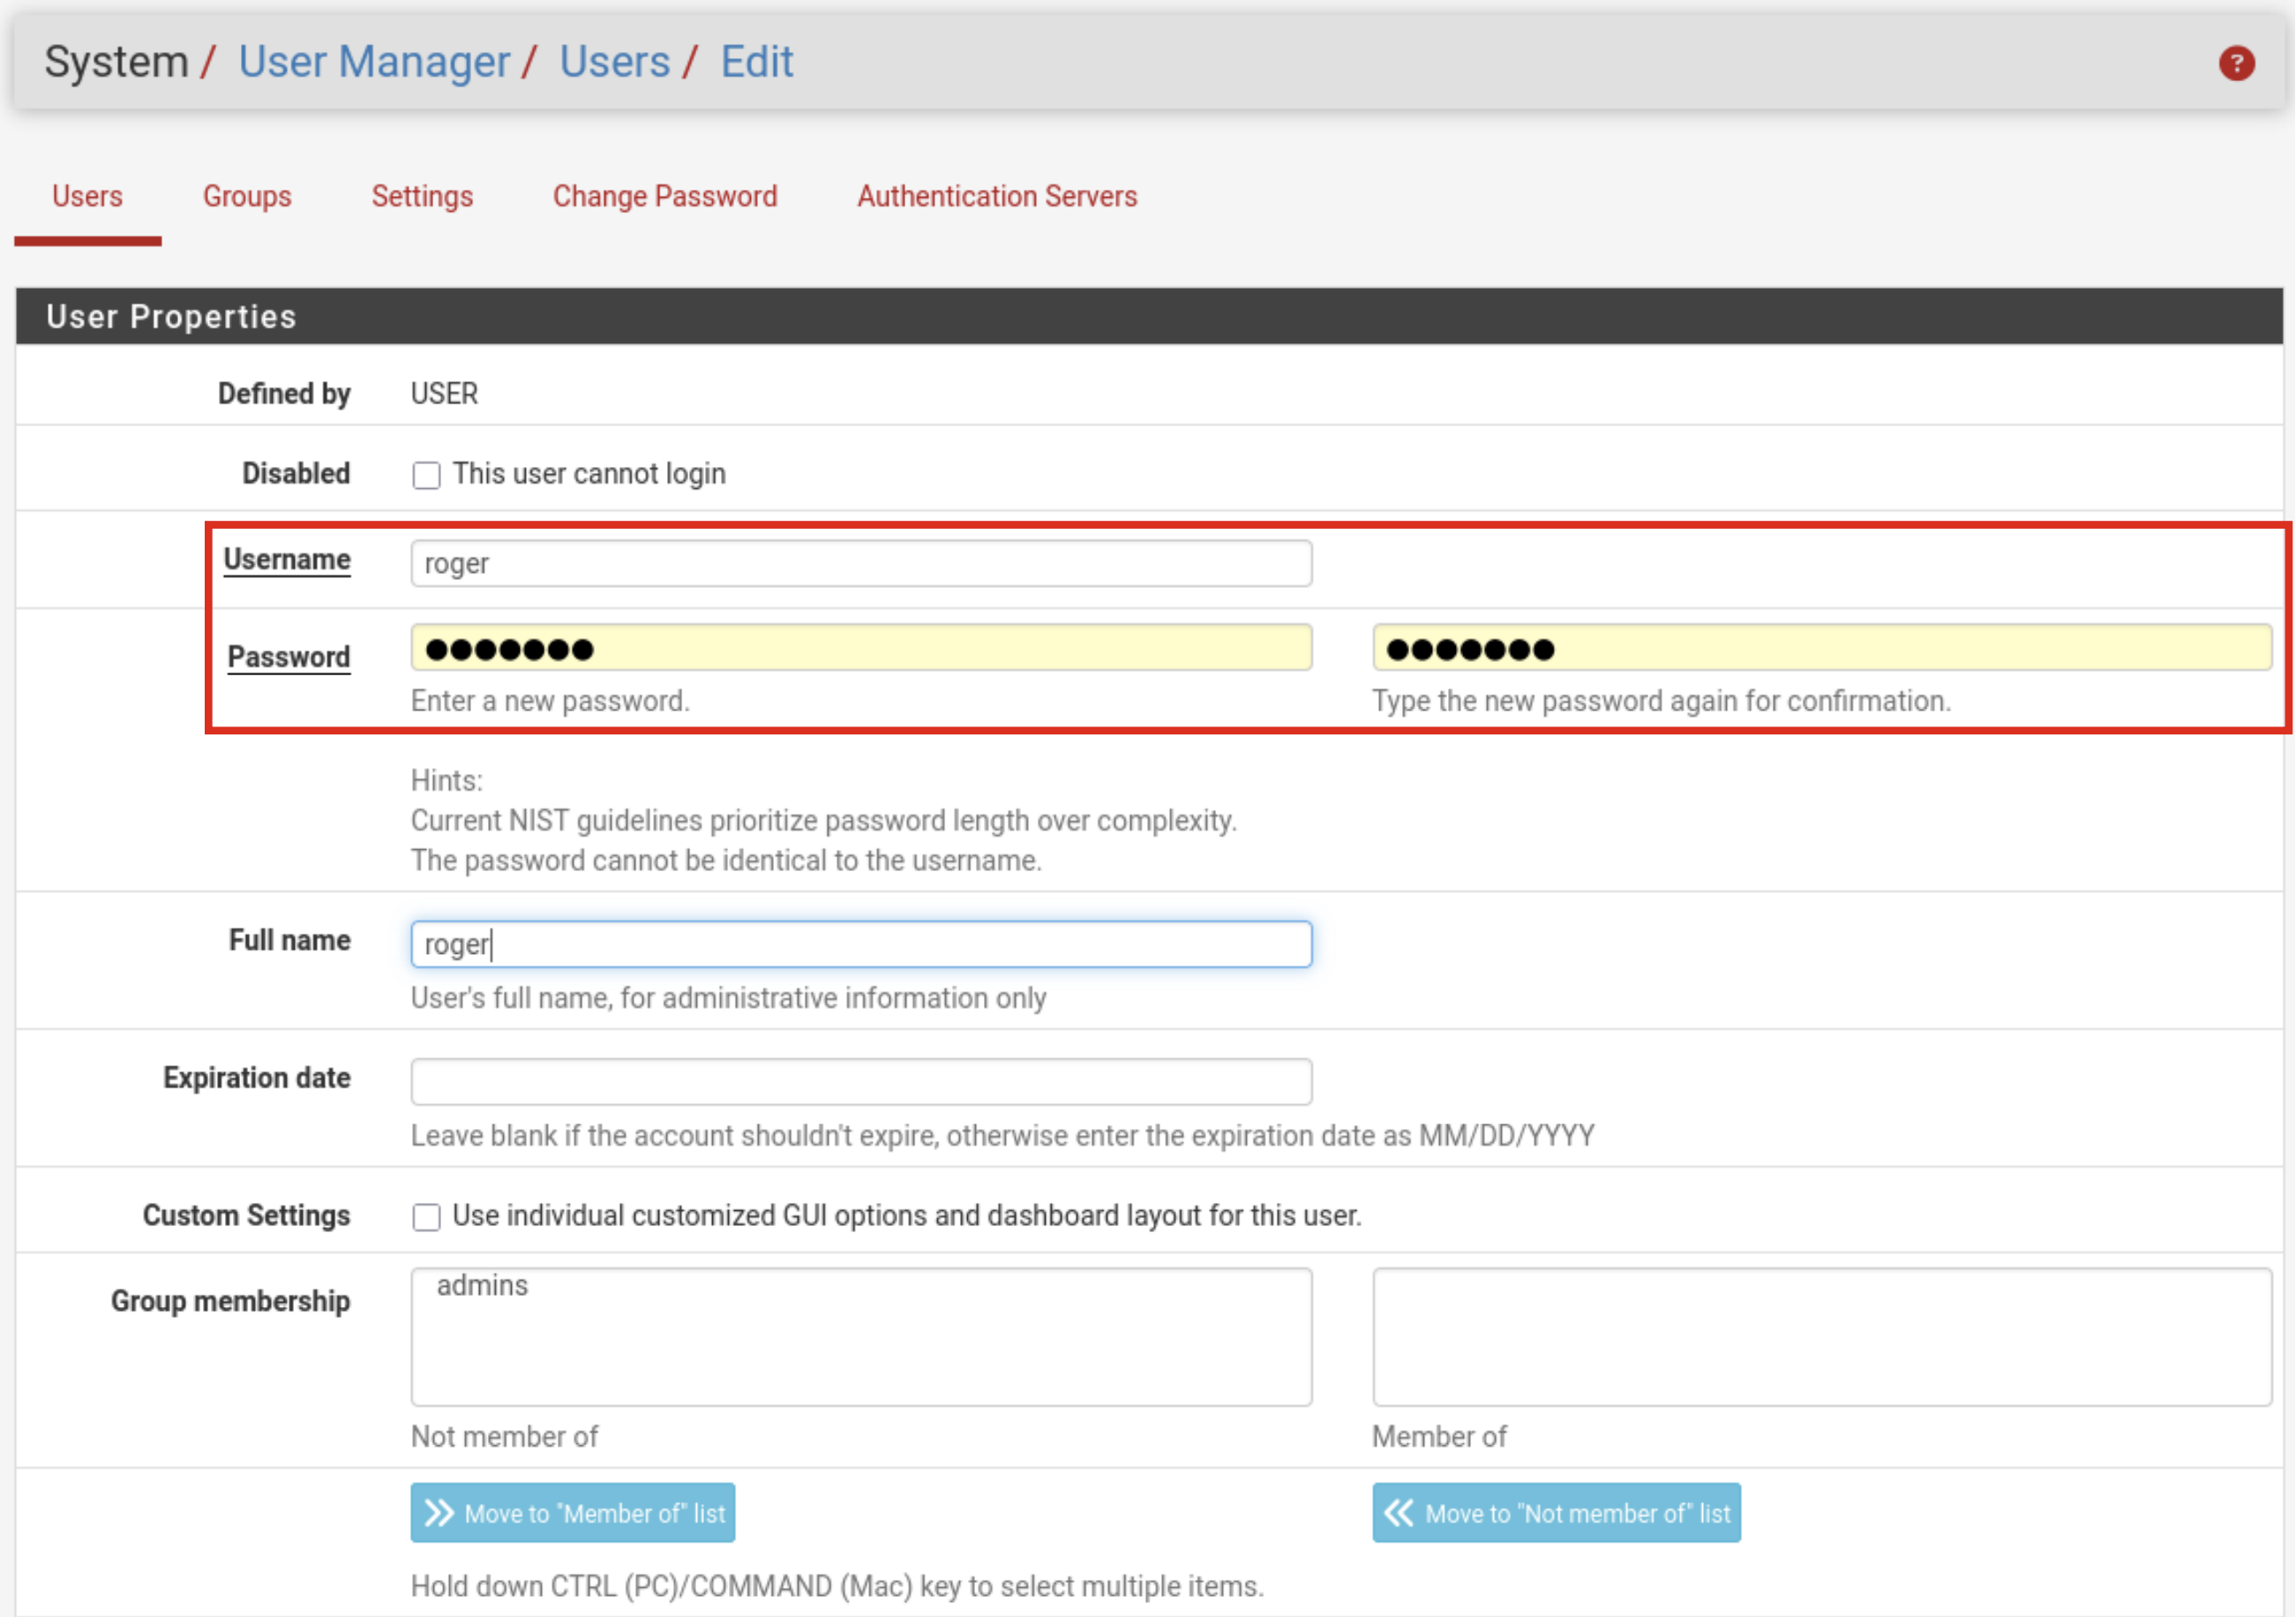This screenshot has height=1617, width=2296.
Task: Click the Users breadcrumb link
Action: [614, 61]
